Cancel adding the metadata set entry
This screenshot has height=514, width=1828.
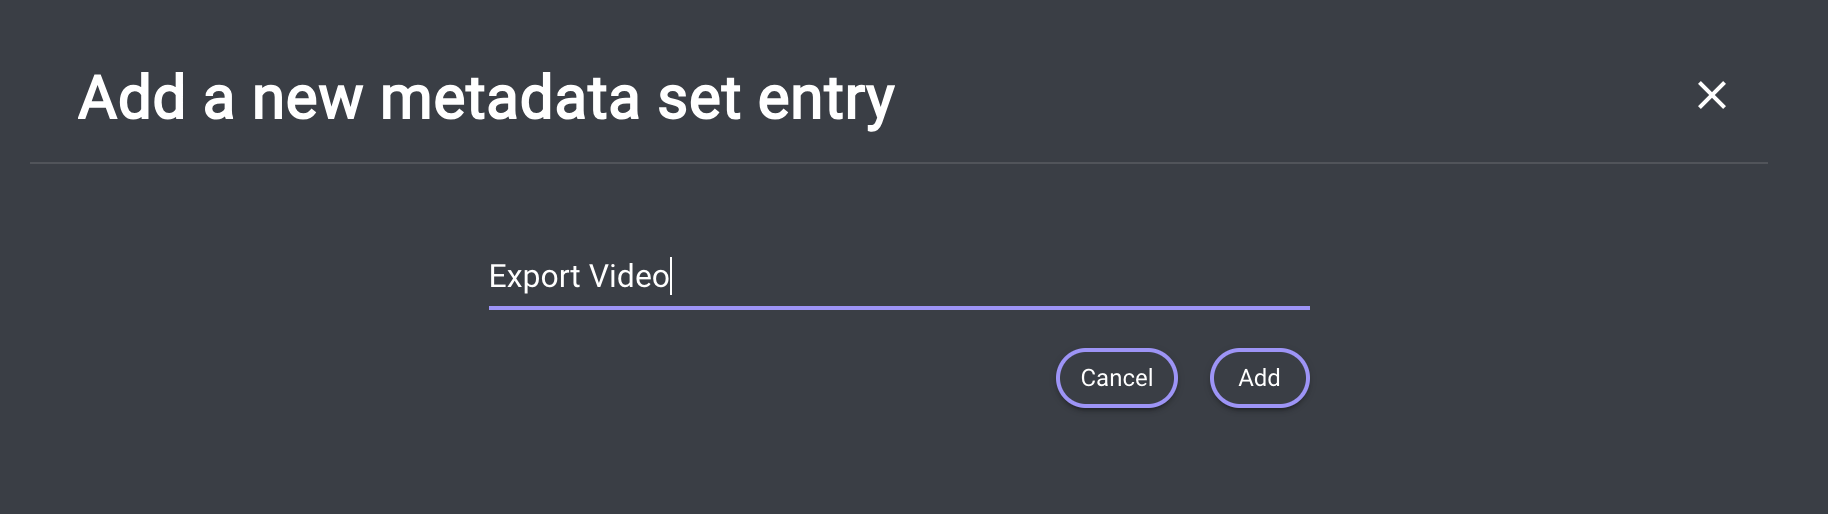coord(1116,378)
